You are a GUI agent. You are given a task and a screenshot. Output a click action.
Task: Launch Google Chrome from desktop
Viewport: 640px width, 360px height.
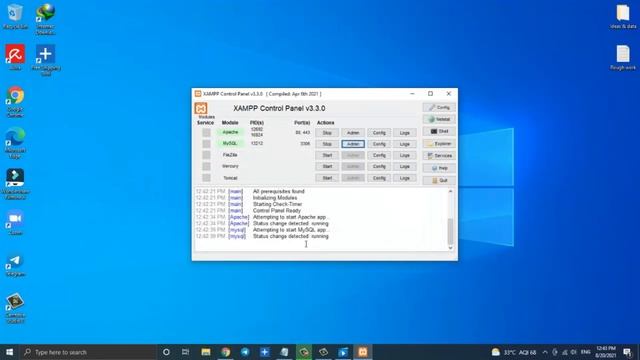point(15,101)
